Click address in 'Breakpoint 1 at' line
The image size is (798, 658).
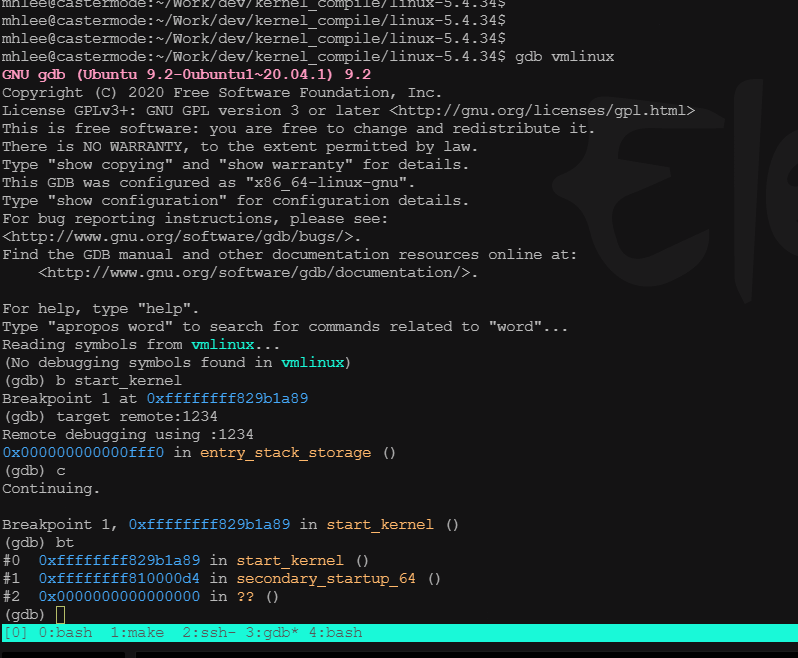(x=227, y=398)
